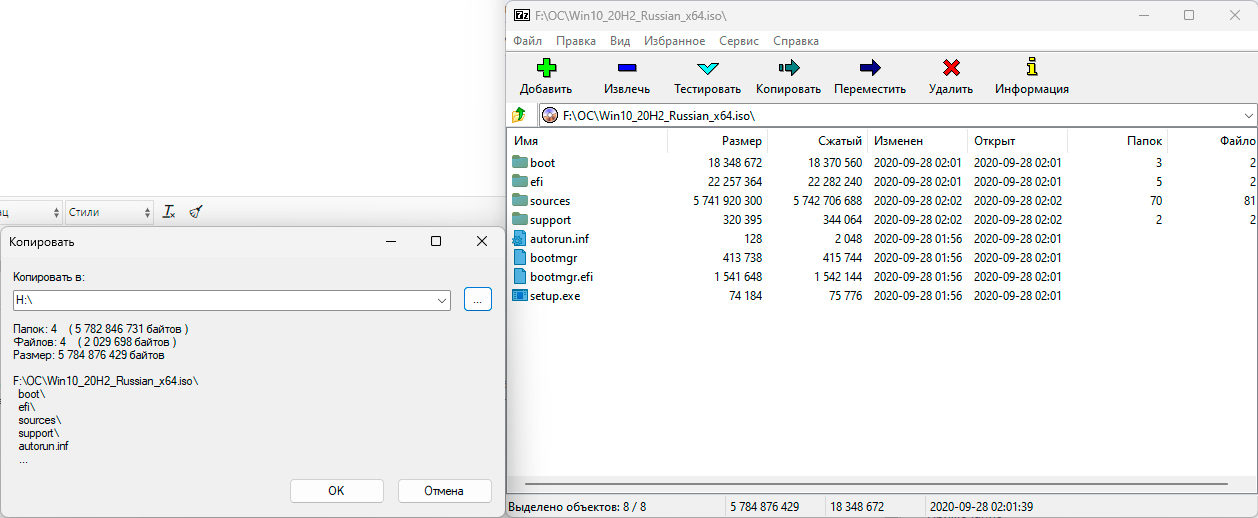Click the clear formatting icon near Стили
Image resolution: width=1258 pixels, height=518 pixels.
pyautogui.click(x=170, y=212)
